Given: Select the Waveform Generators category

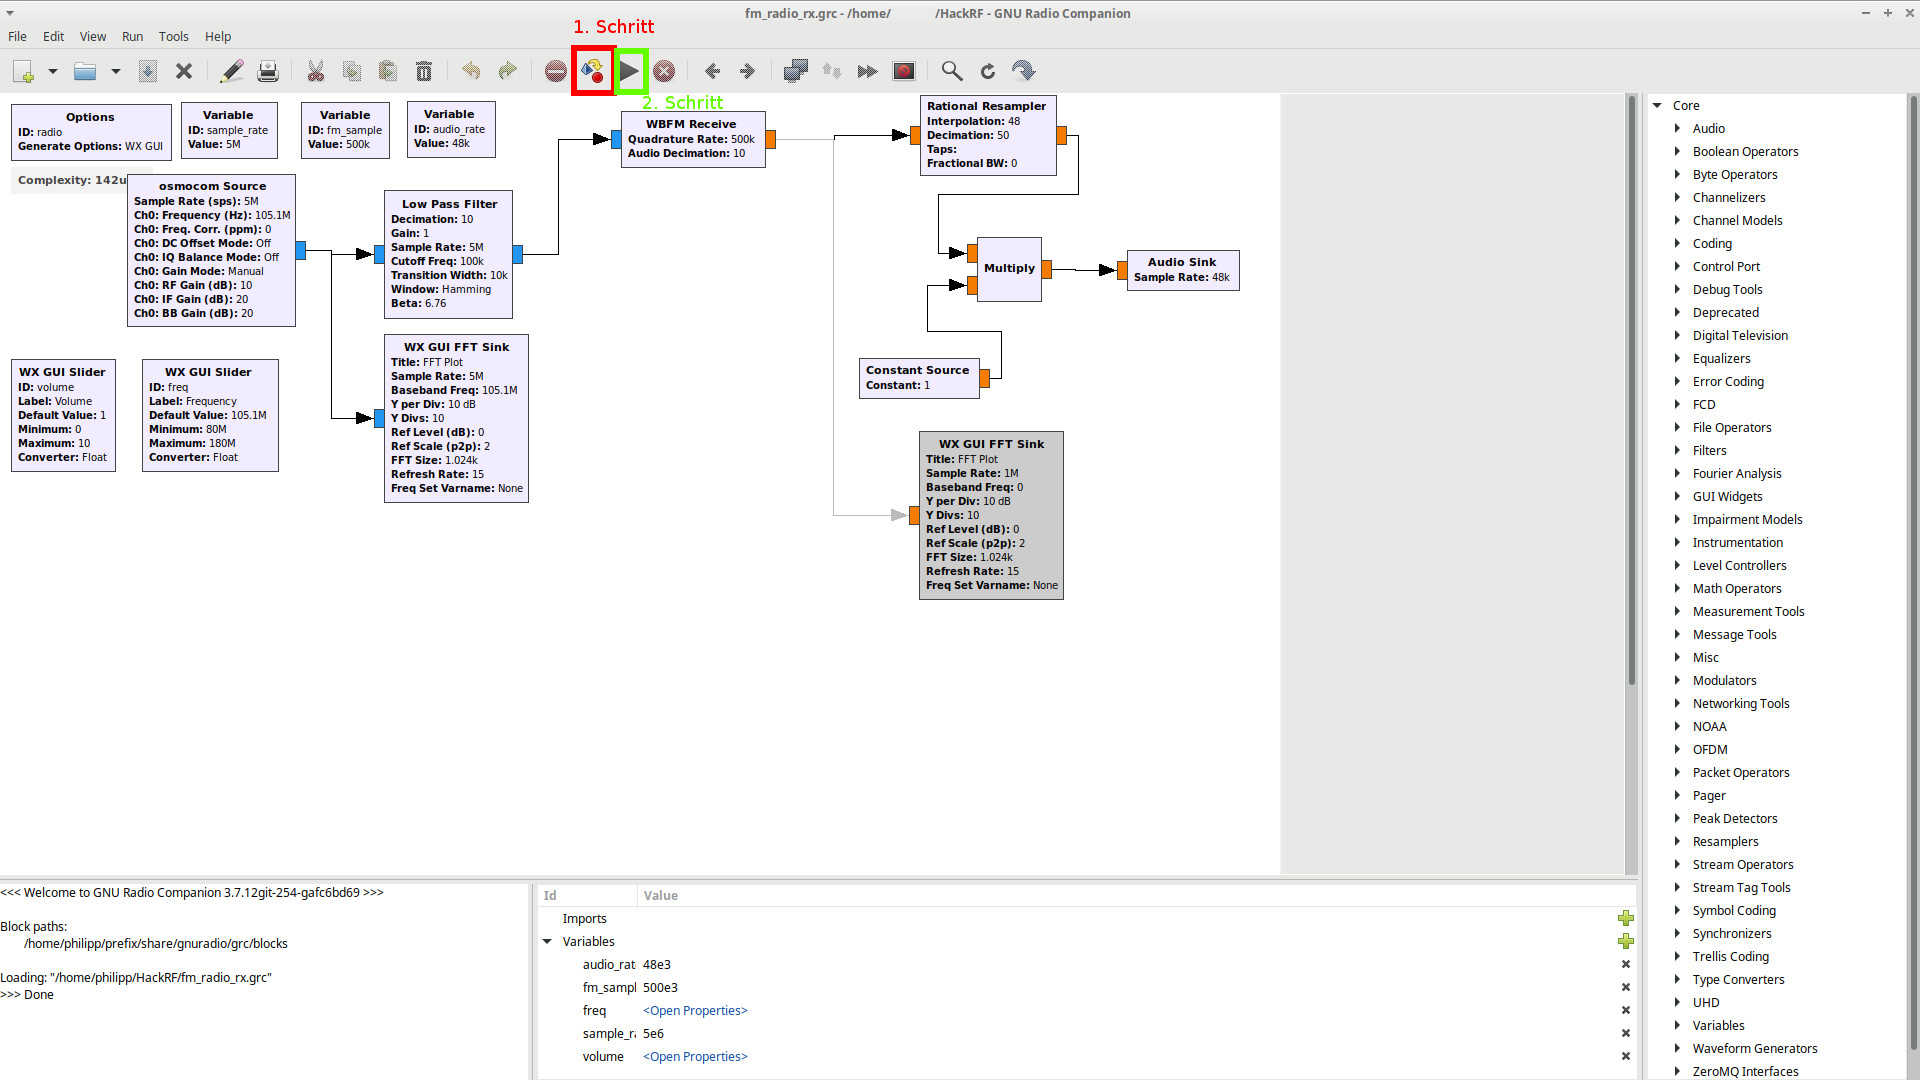Looking at the screenshot, I should pyautogui.click(x=1754, y=1048).
